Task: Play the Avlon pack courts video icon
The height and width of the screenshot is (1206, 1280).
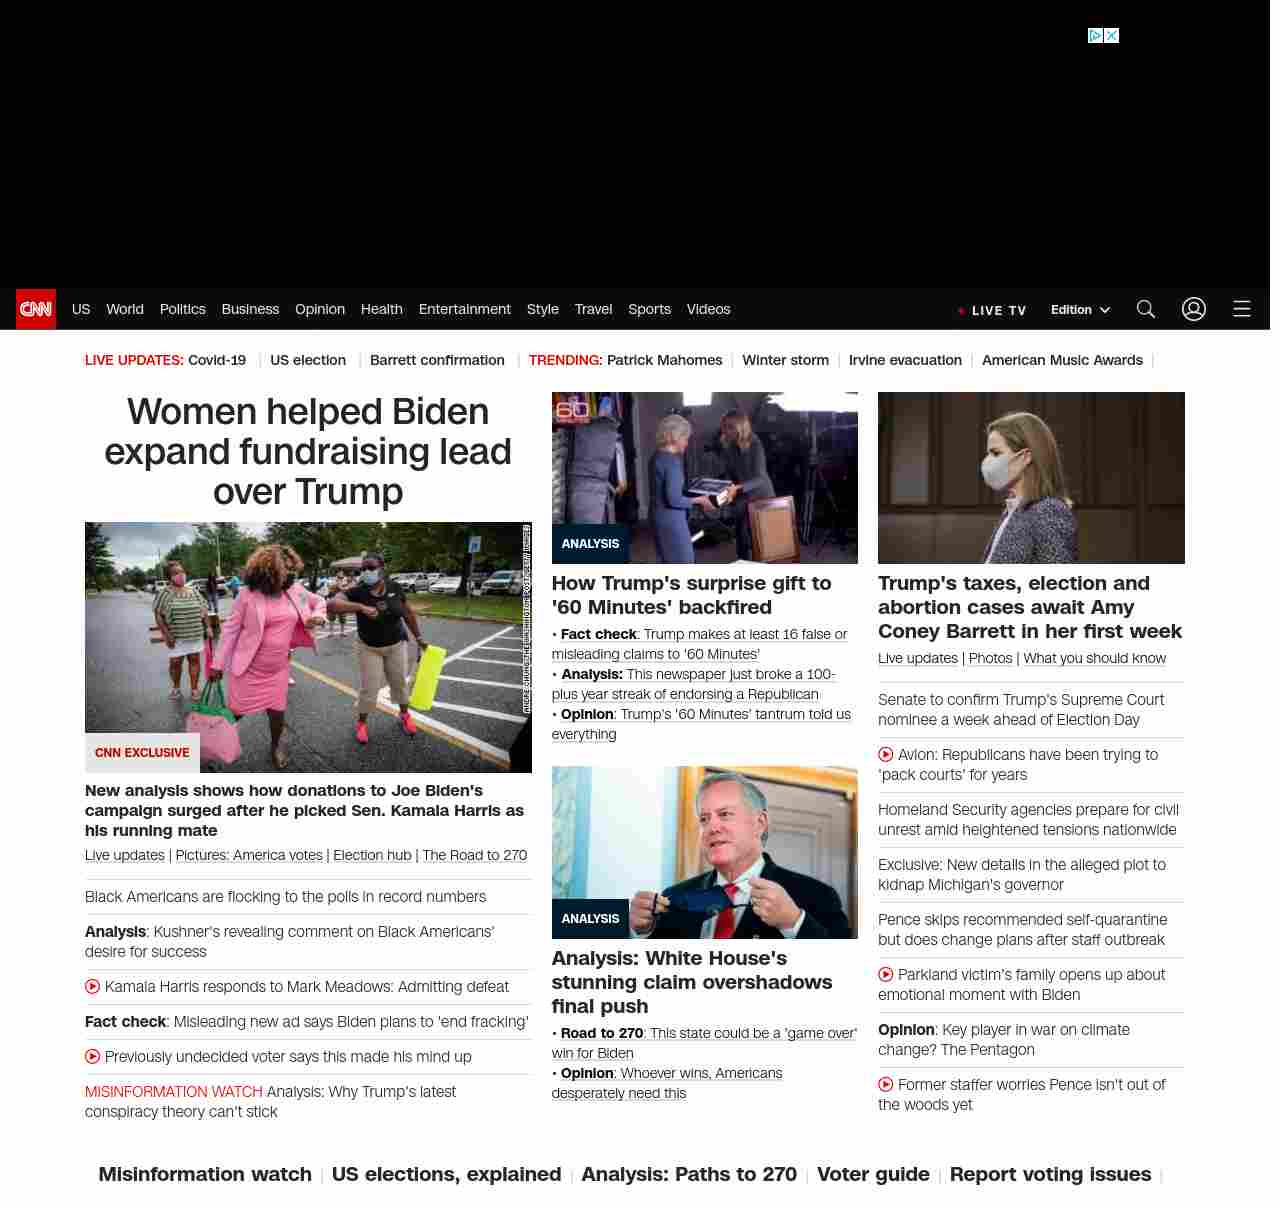Action: (x=886, y=755)
